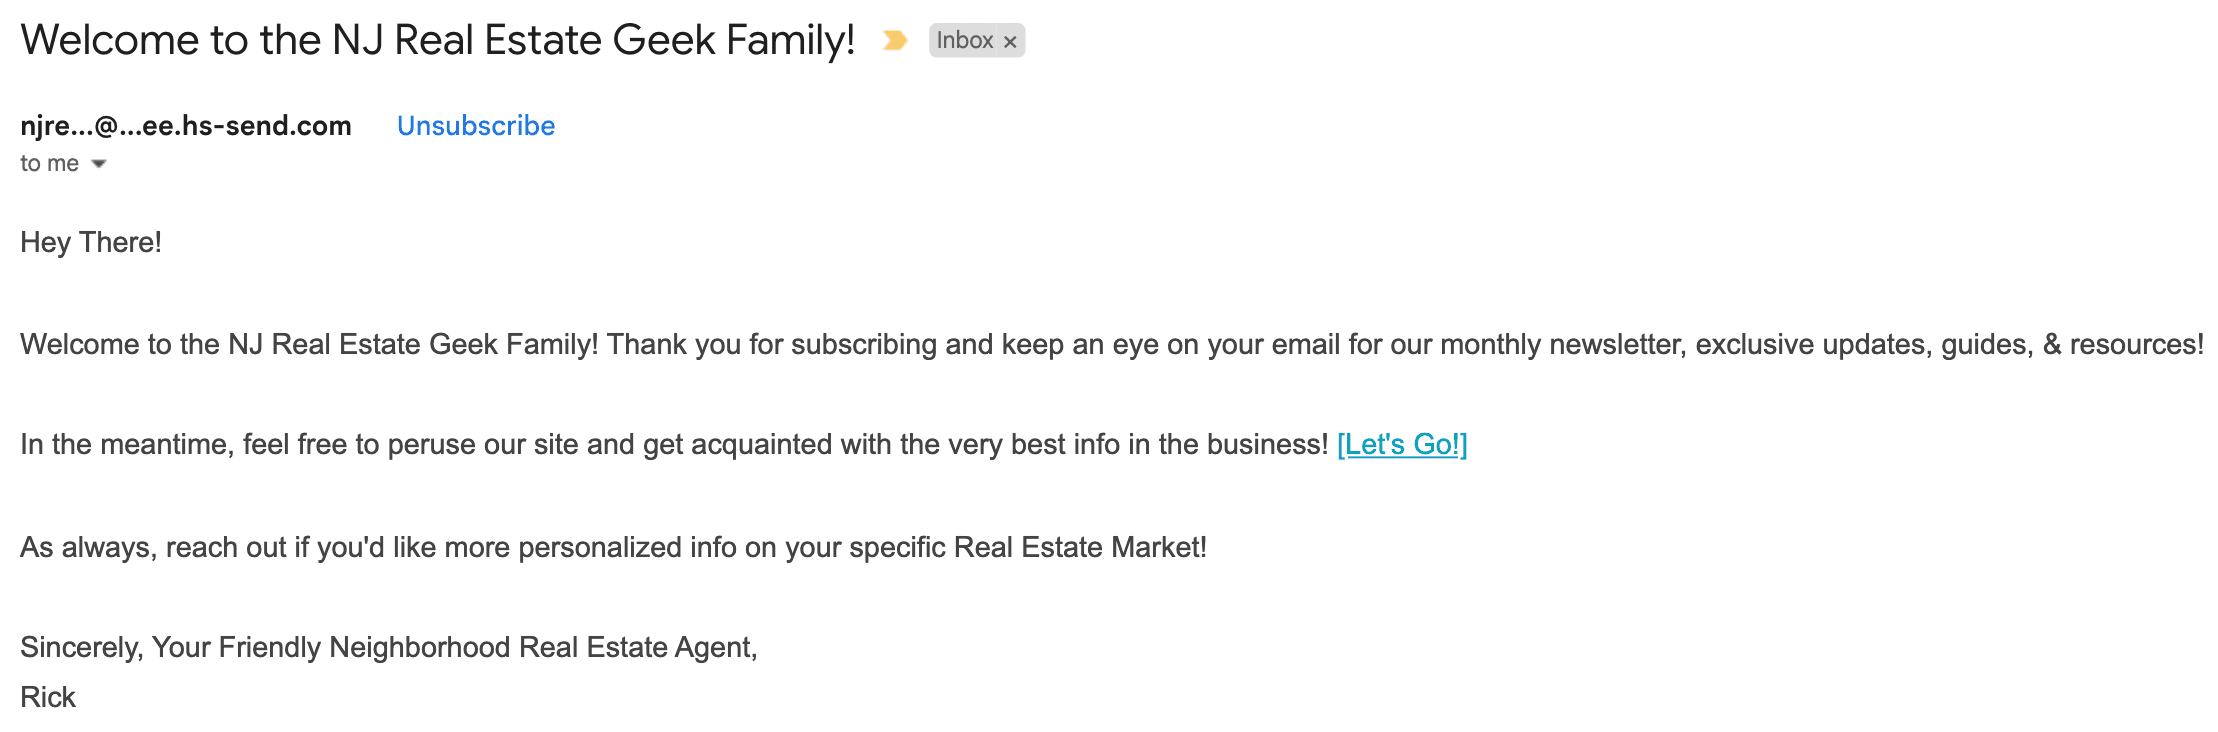Click the sender address njre...@...ee.hs-send.com
The width and height of the screenshot is (2218, 732).
point(186,126)
